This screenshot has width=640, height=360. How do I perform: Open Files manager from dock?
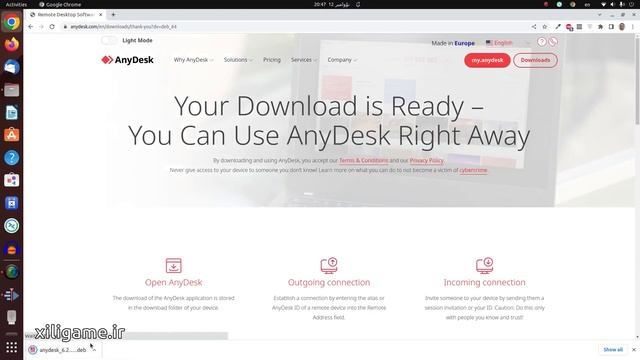click(x=11, y=90)
